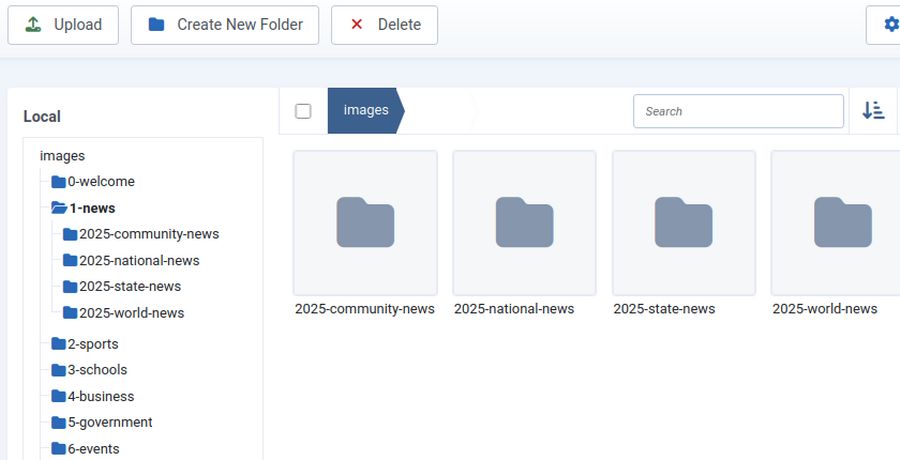Image resolution: width=900 pixels, height=460 pixels.
Task: Select the 2025-state-news folder icon in grid
Action: pyautogui.click(x=683, y=223)
